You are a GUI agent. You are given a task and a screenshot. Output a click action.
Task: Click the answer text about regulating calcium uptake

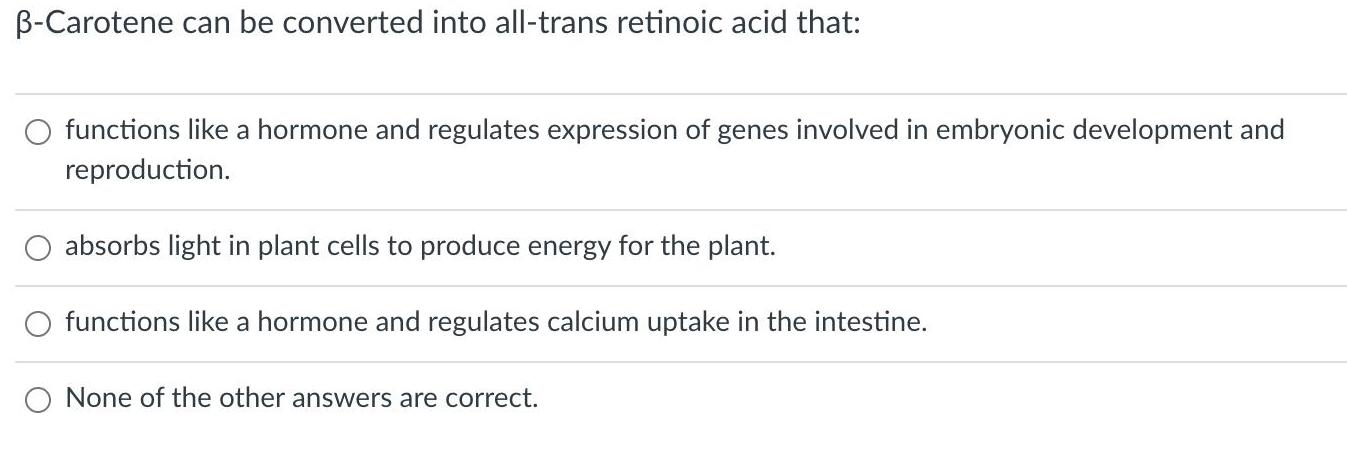[x=496, y=322]
